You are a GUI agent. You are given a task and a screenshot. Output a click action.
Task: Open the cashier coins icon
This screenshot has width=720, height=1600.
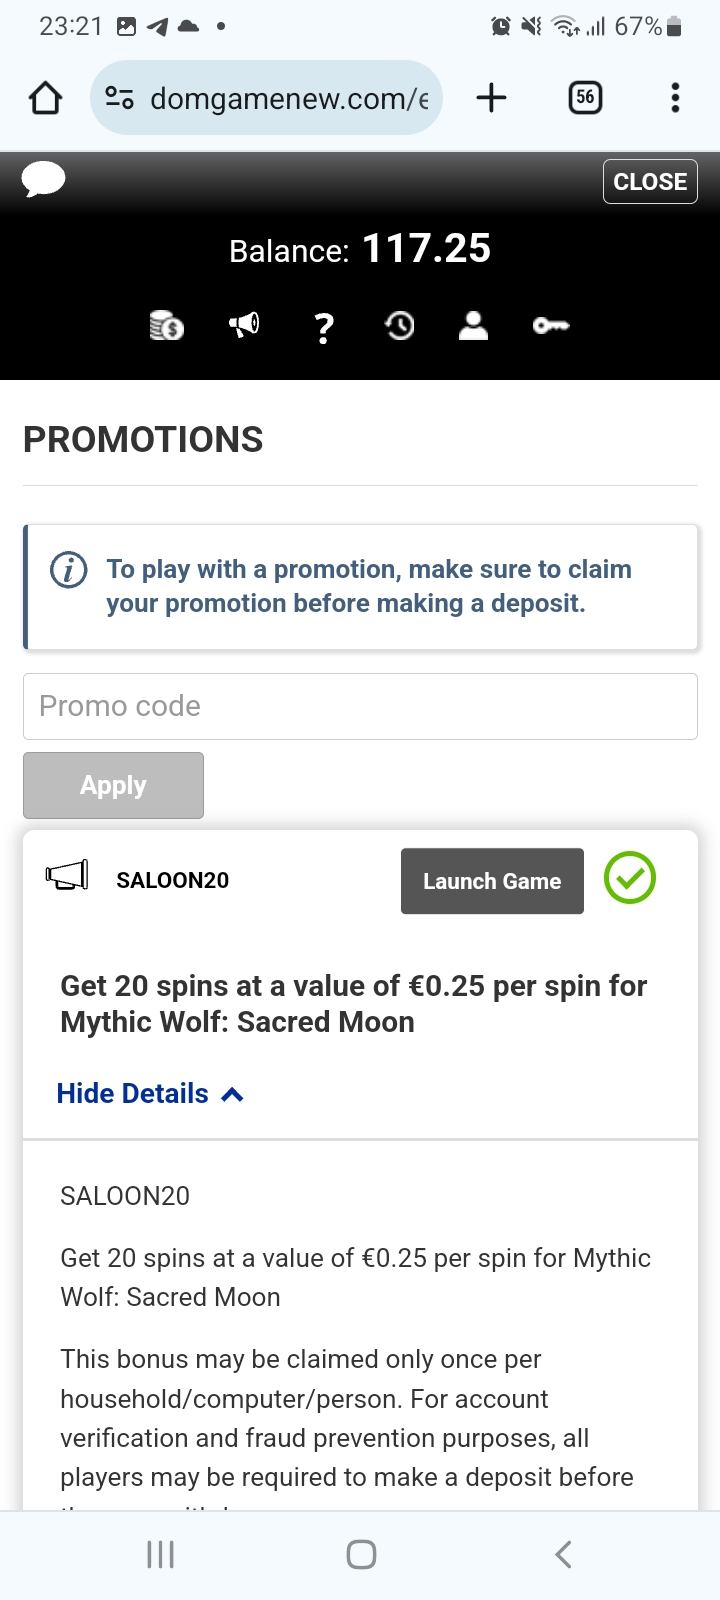click(166, 325)
